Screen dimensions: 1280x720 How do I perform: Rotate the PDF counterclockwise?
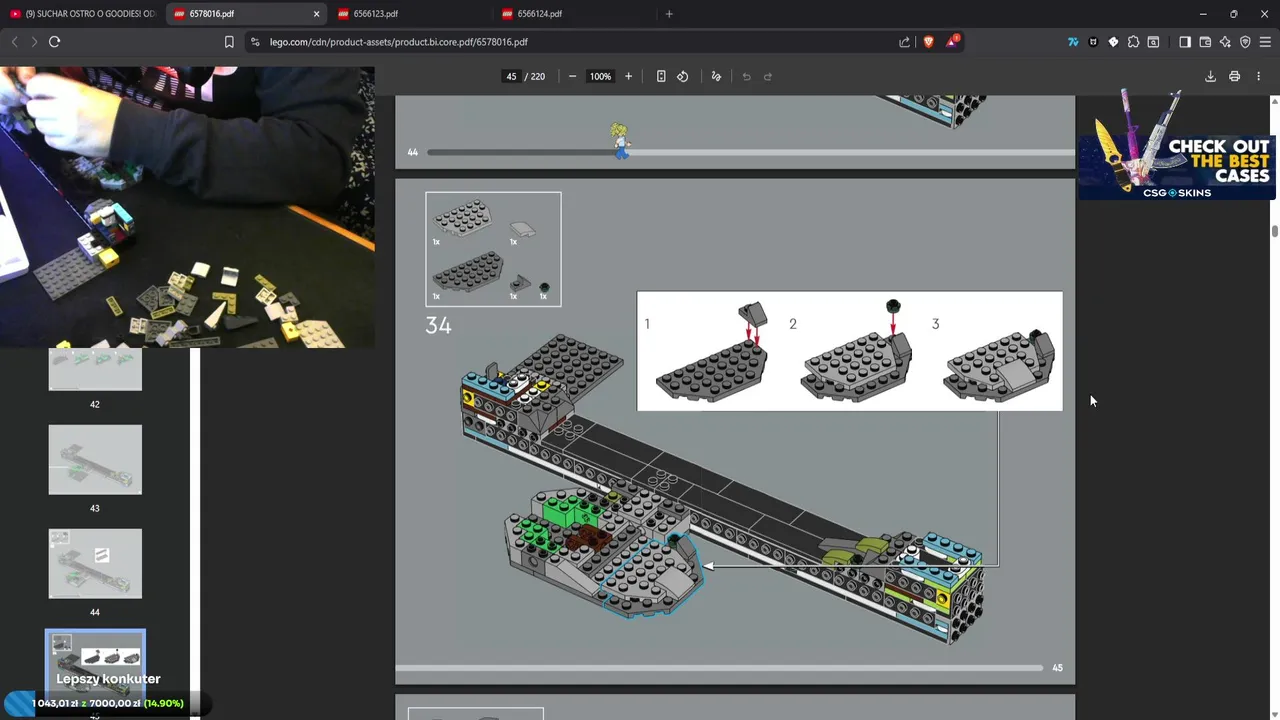point(683,76)
